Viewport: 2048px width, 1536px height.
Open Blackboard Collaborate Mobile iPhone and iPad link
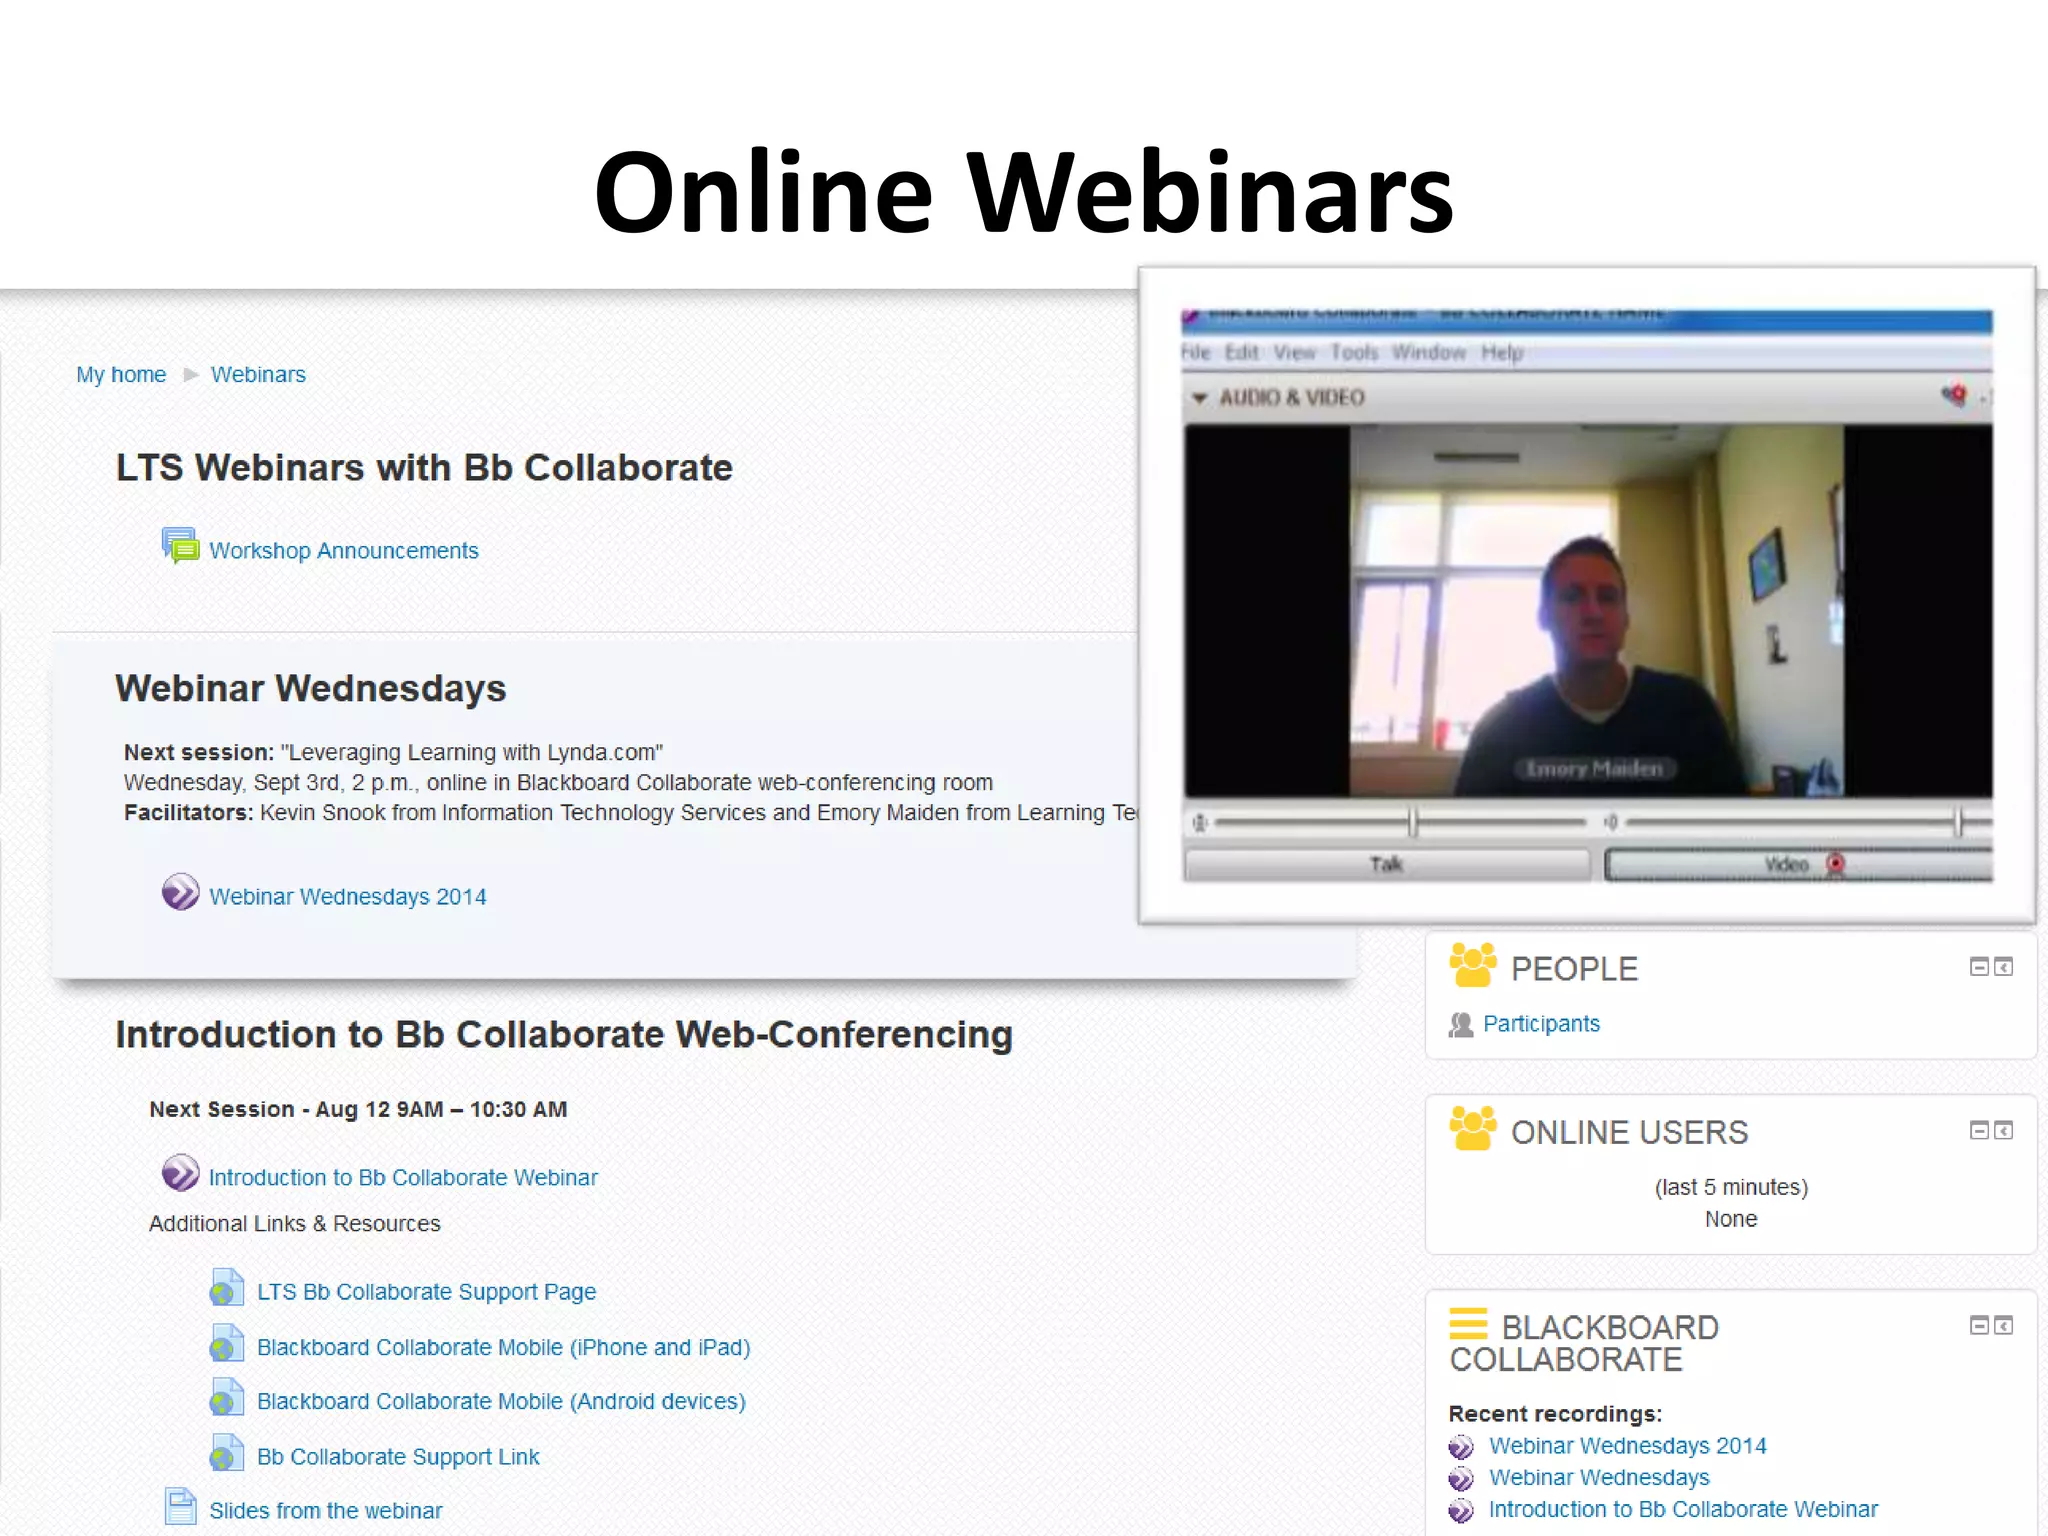(504, 1348)
